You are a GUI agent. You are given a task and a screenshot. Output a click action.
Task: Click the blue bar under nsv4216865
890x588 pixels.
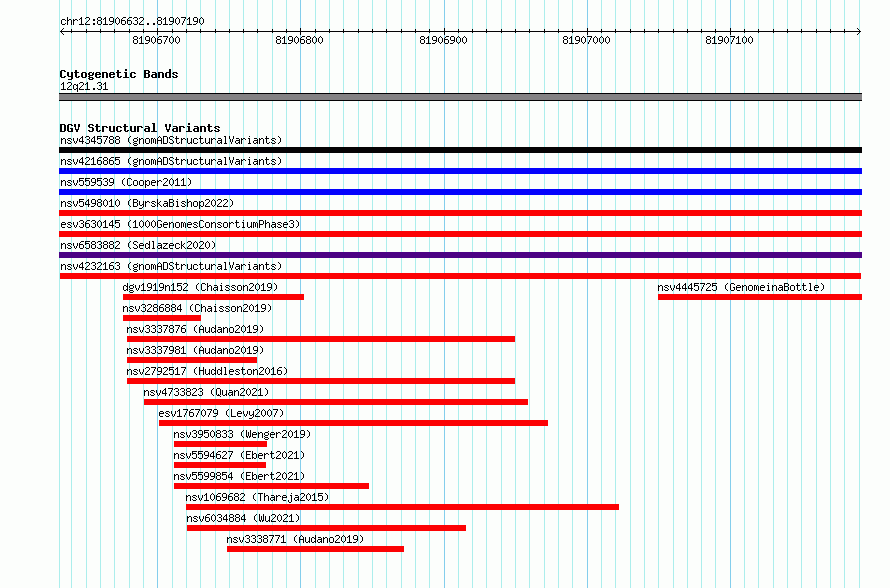tap(460, 171)
